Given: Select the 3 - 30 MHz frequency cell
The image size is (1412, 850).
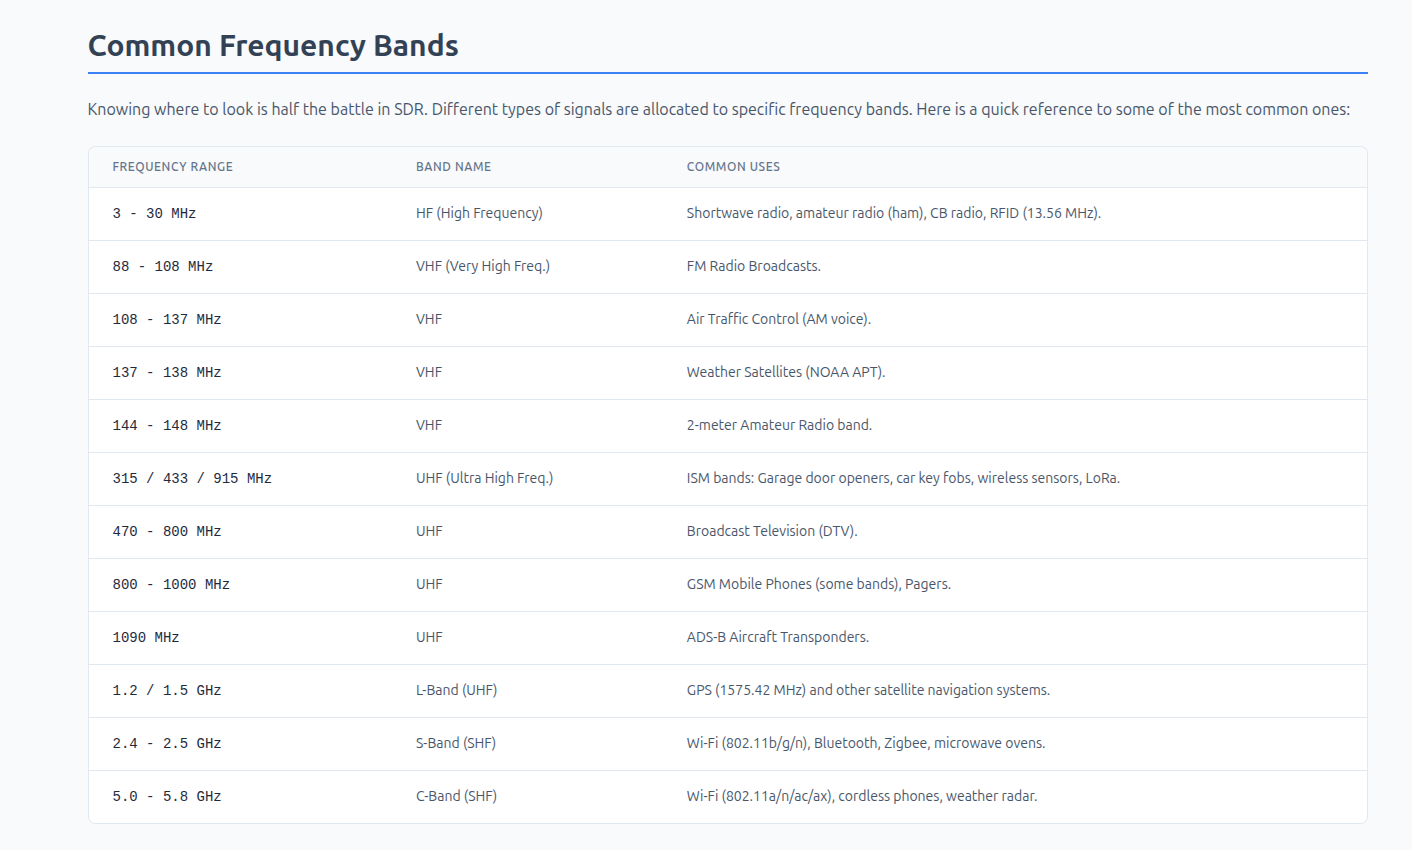Looking at the screenshot, I should 154,214.
